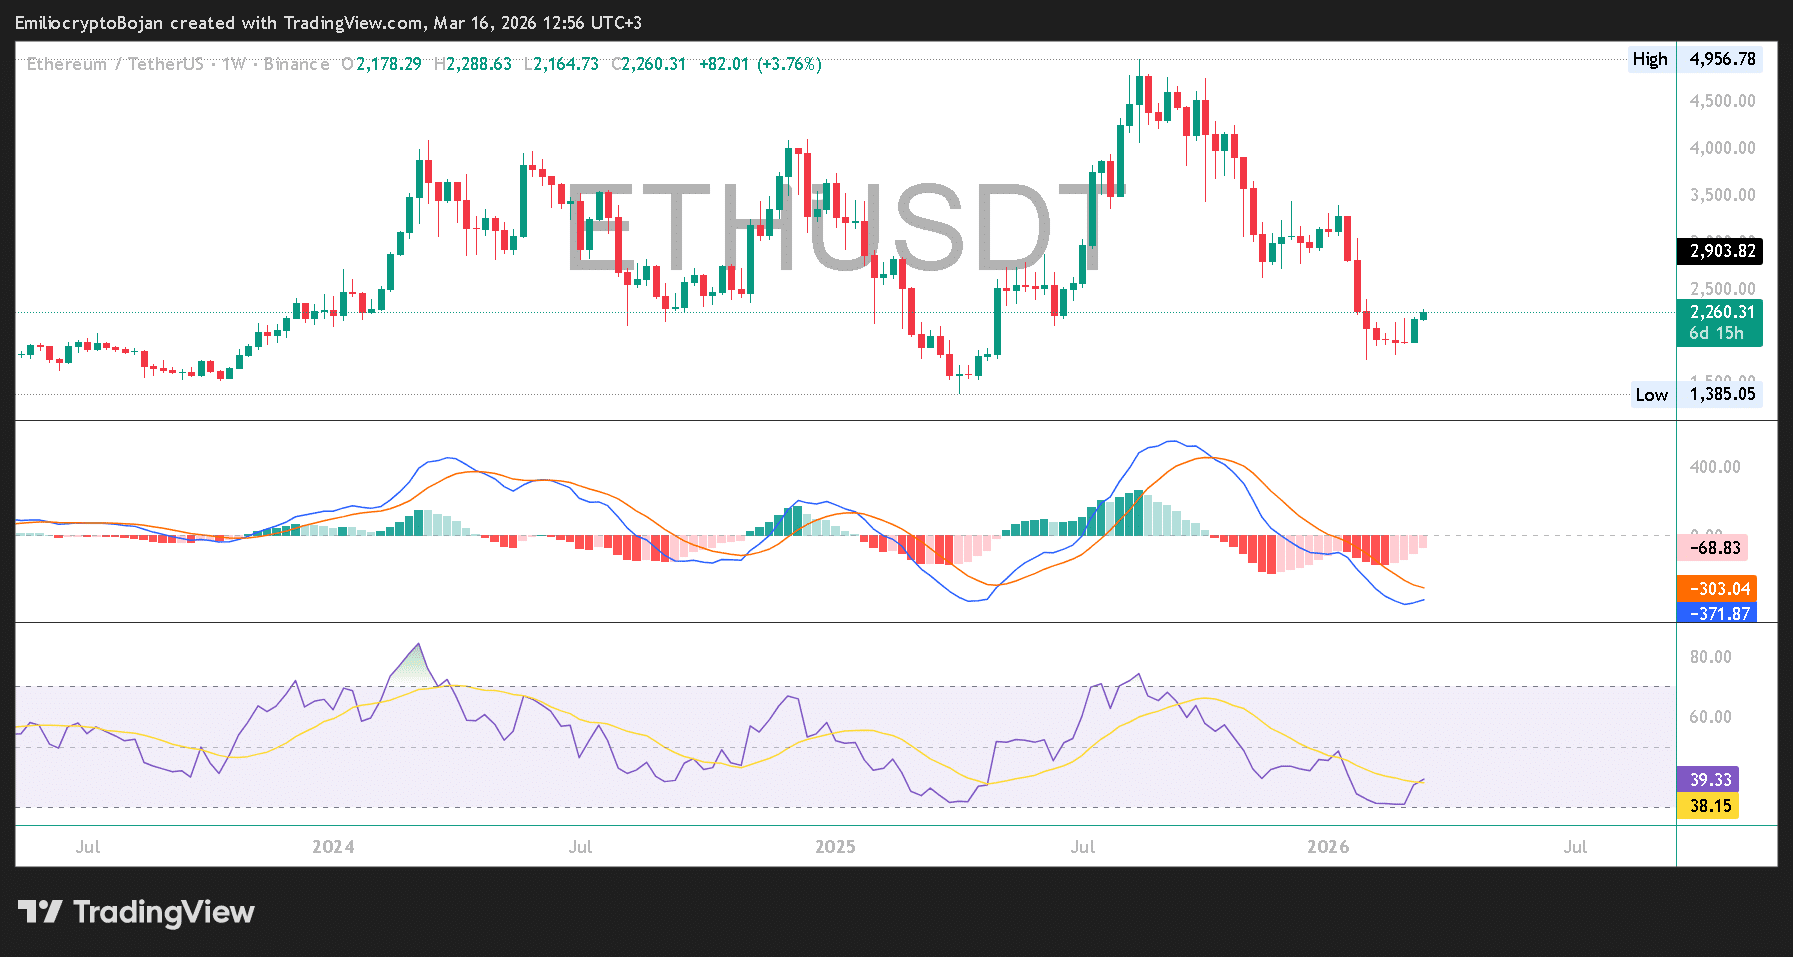Click the Ethereum / TetherUS symbol title

click(116, 64)
